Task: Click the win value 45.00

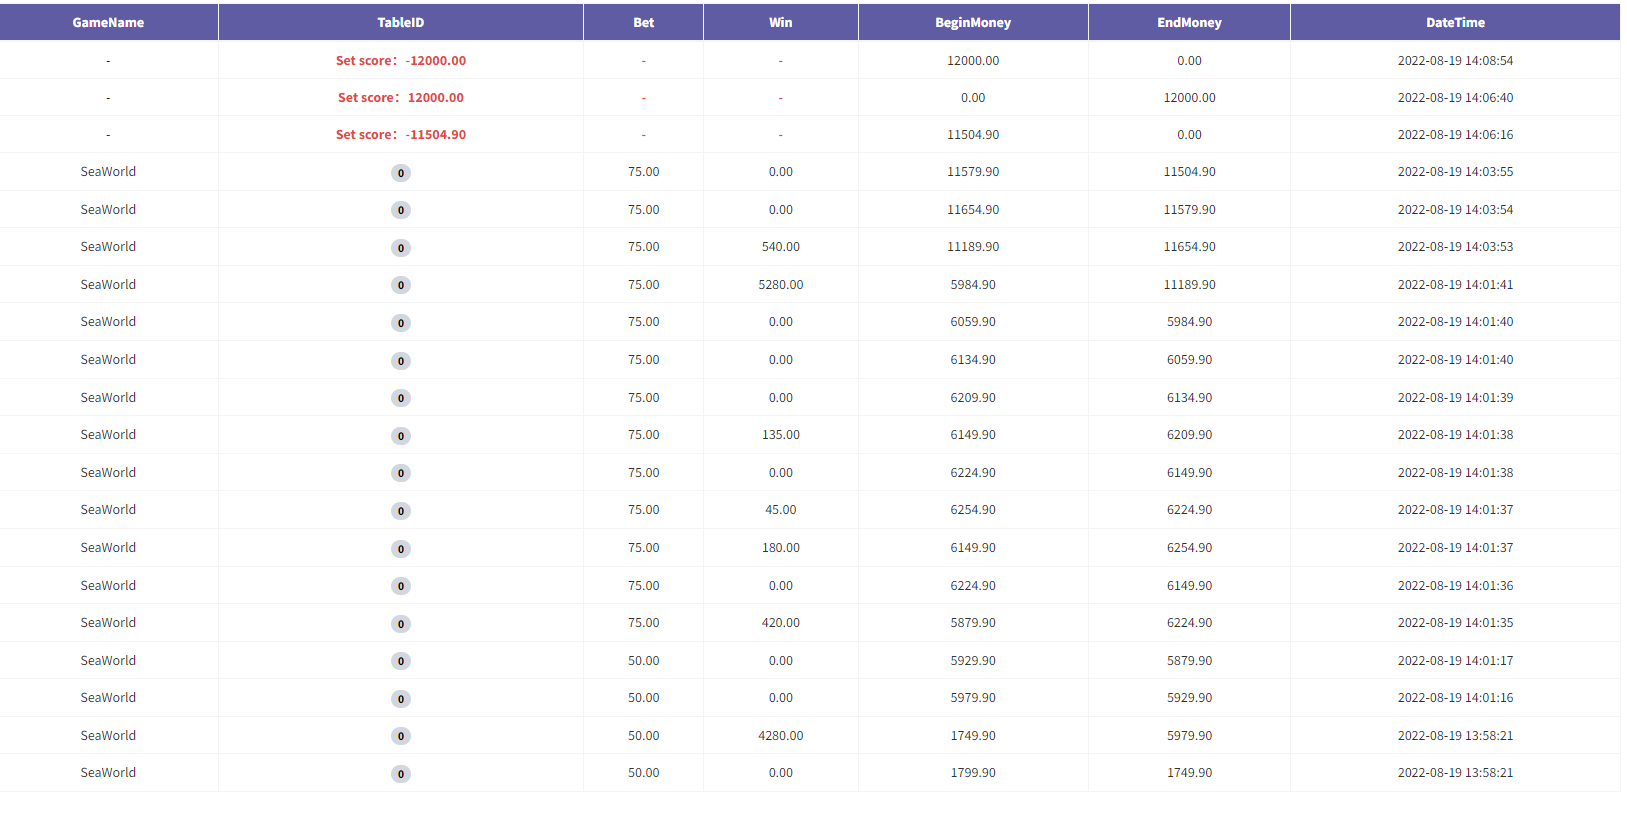Action: tap(780, 509)
